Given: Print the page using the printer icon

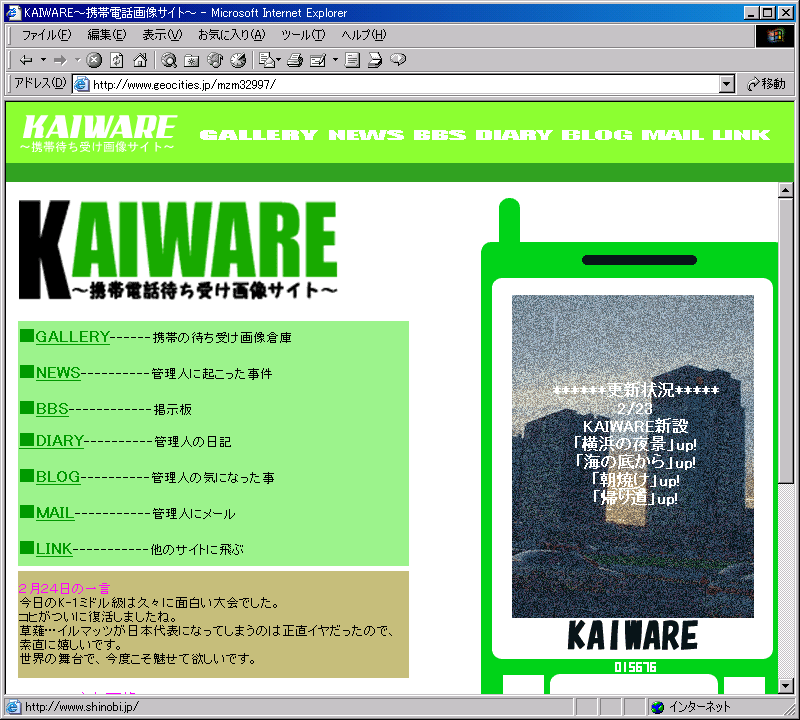Looking at the screenshot, I should tap(295, 60).
